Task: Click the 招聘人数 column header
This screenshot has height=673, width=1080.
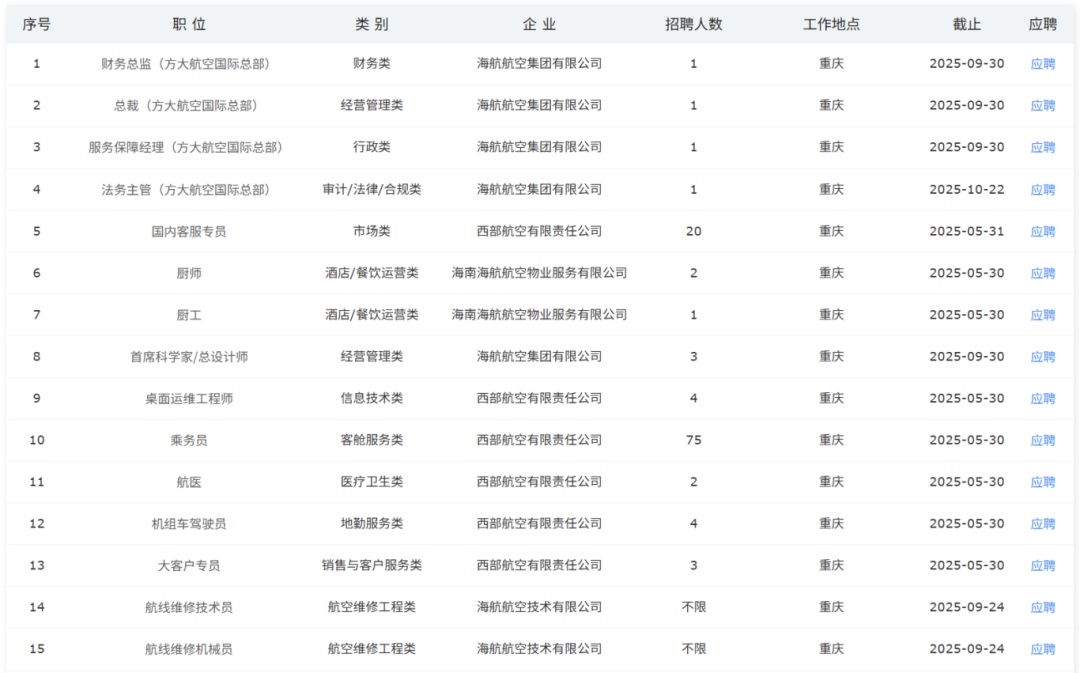Action: coord(694,24)
